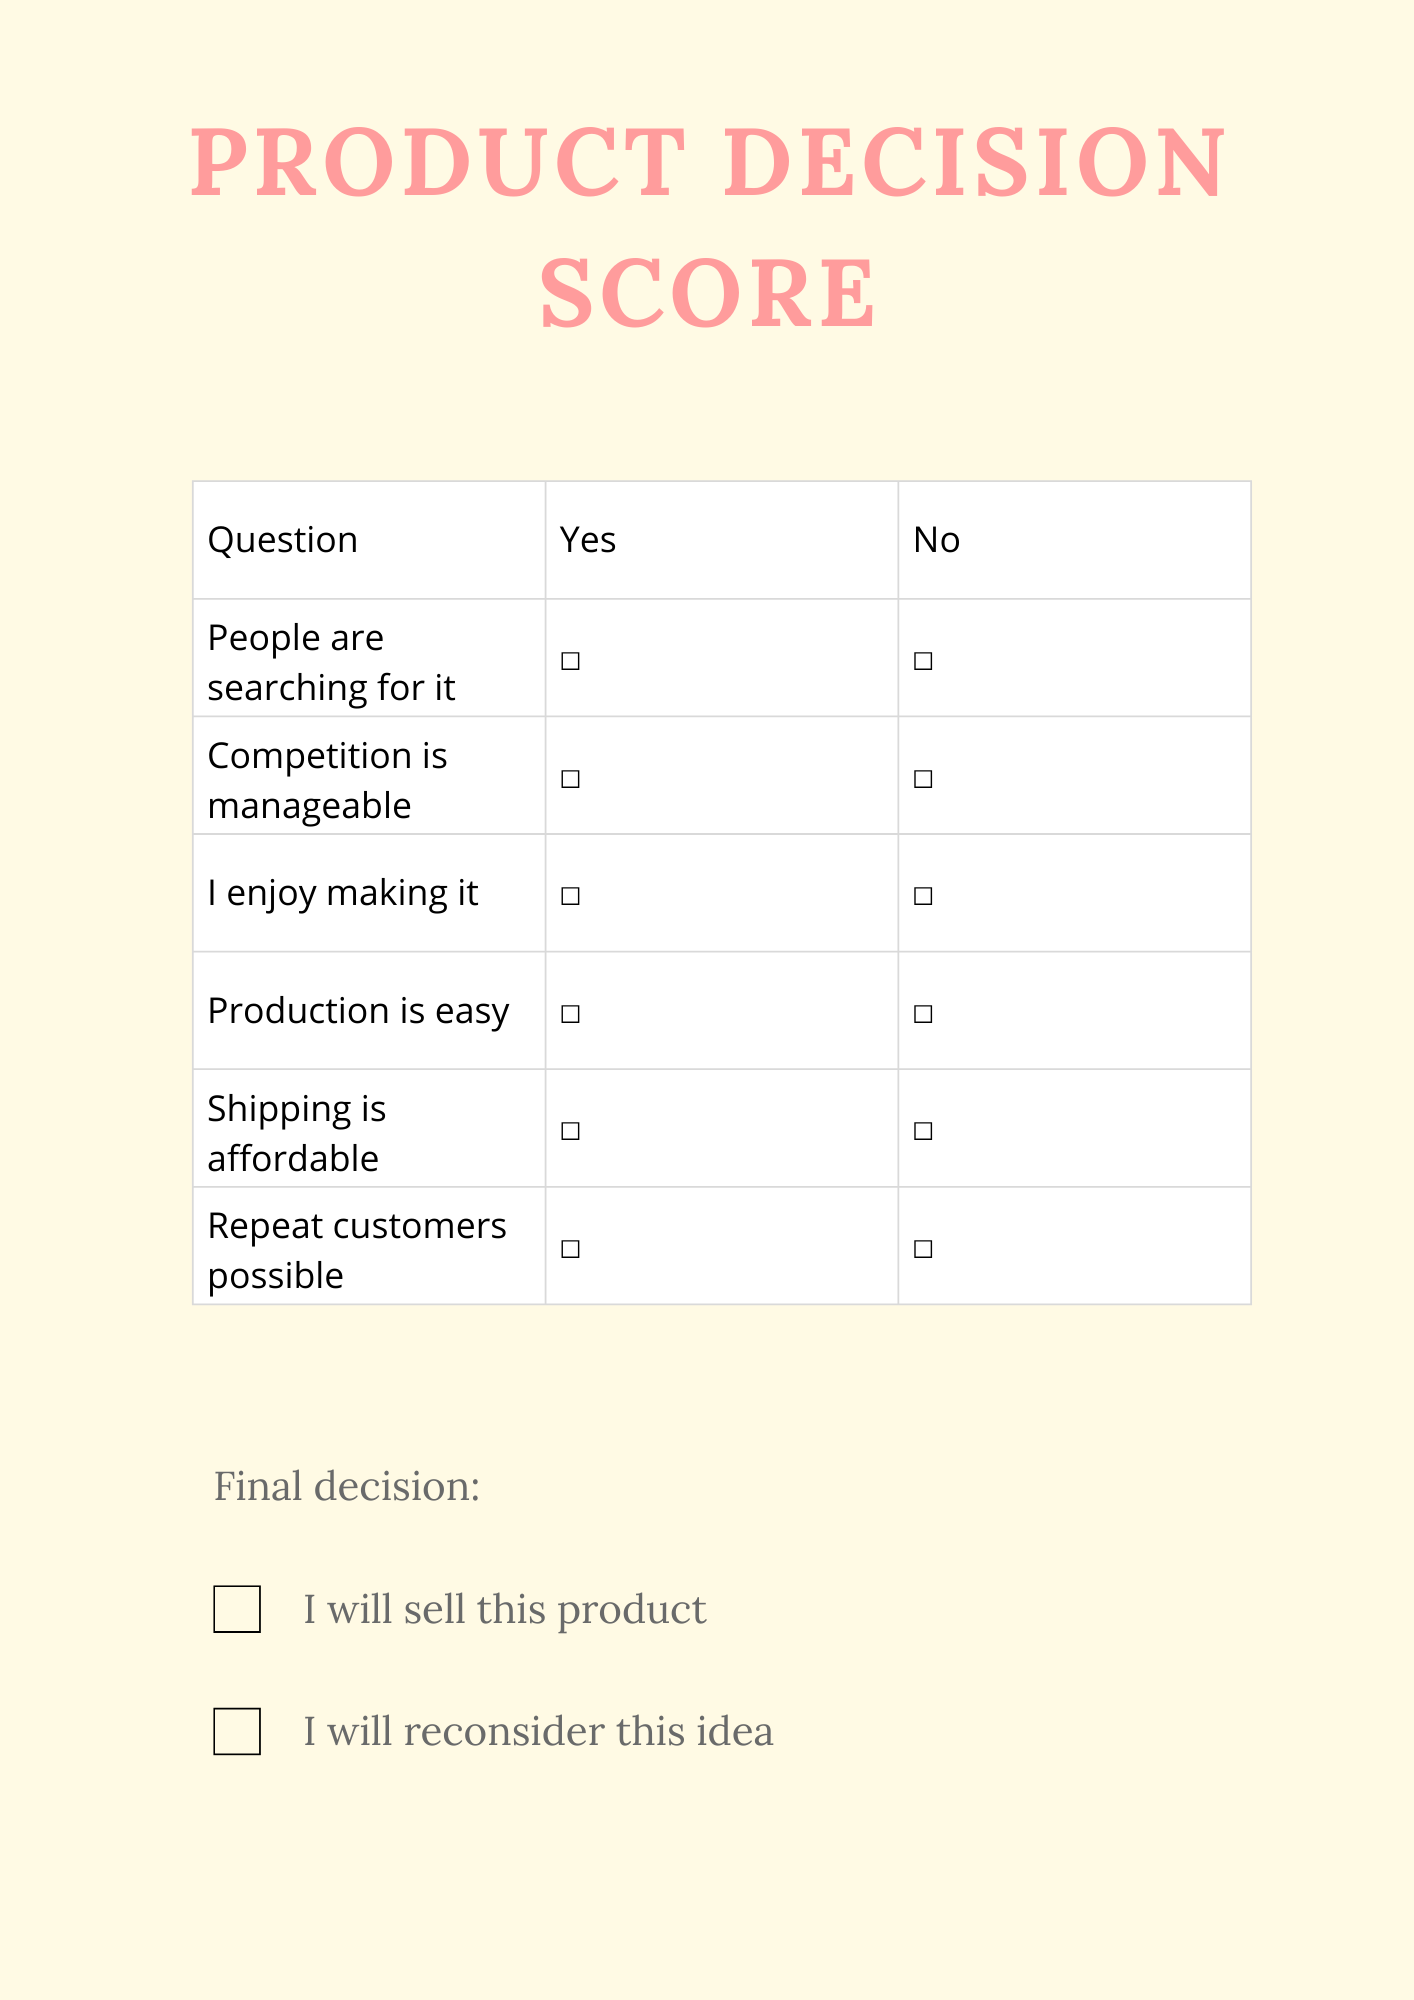Check Yes for Production is easy
Viewport: 1414px width, 2000px height.
(570, 1014)
